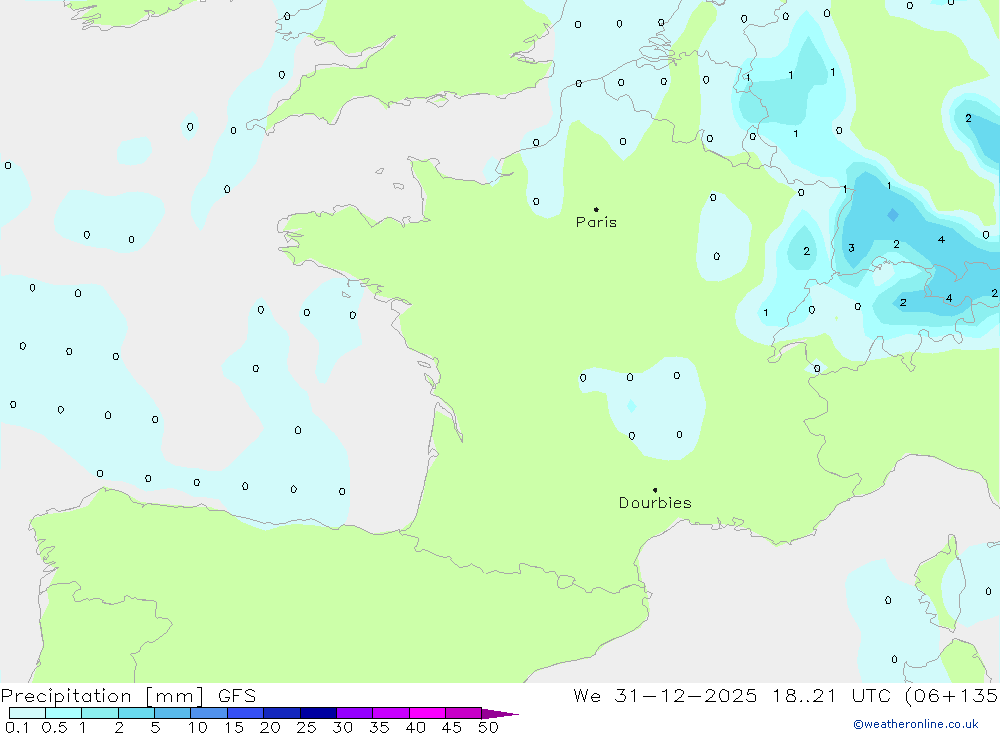
Task: Select the black dot marking Paris
Action: click(x=596, y=209)
